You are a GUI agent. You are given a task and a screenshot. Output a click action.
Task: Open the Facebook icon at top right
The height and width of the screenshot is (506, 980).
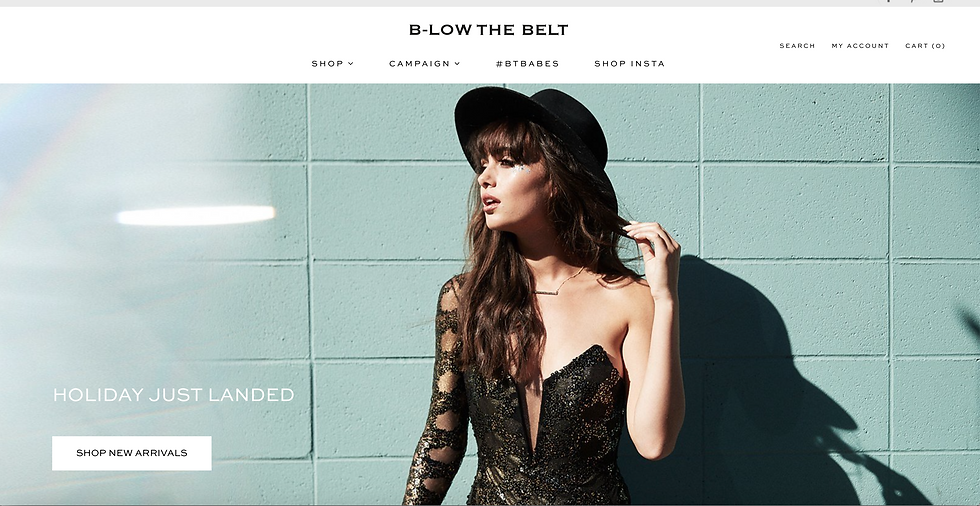889,1
